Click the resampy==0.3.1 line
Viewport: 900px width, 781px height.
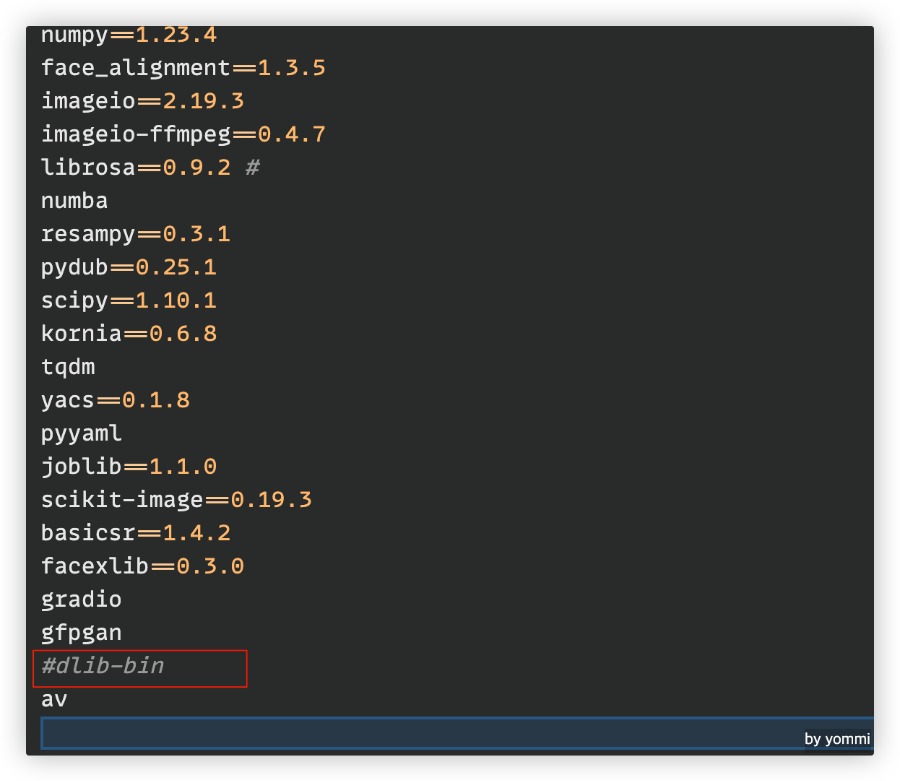(x=135, y=234)
